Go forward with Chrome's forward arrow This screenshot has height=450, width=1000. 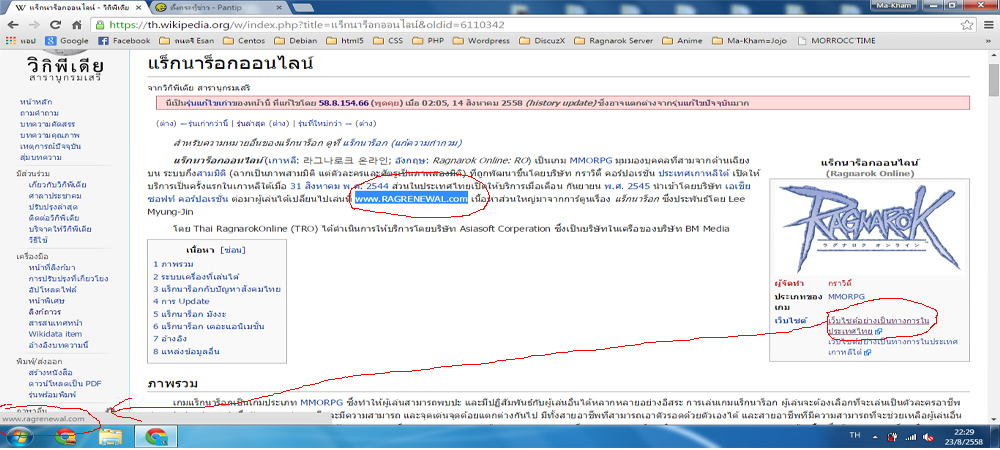34,25
